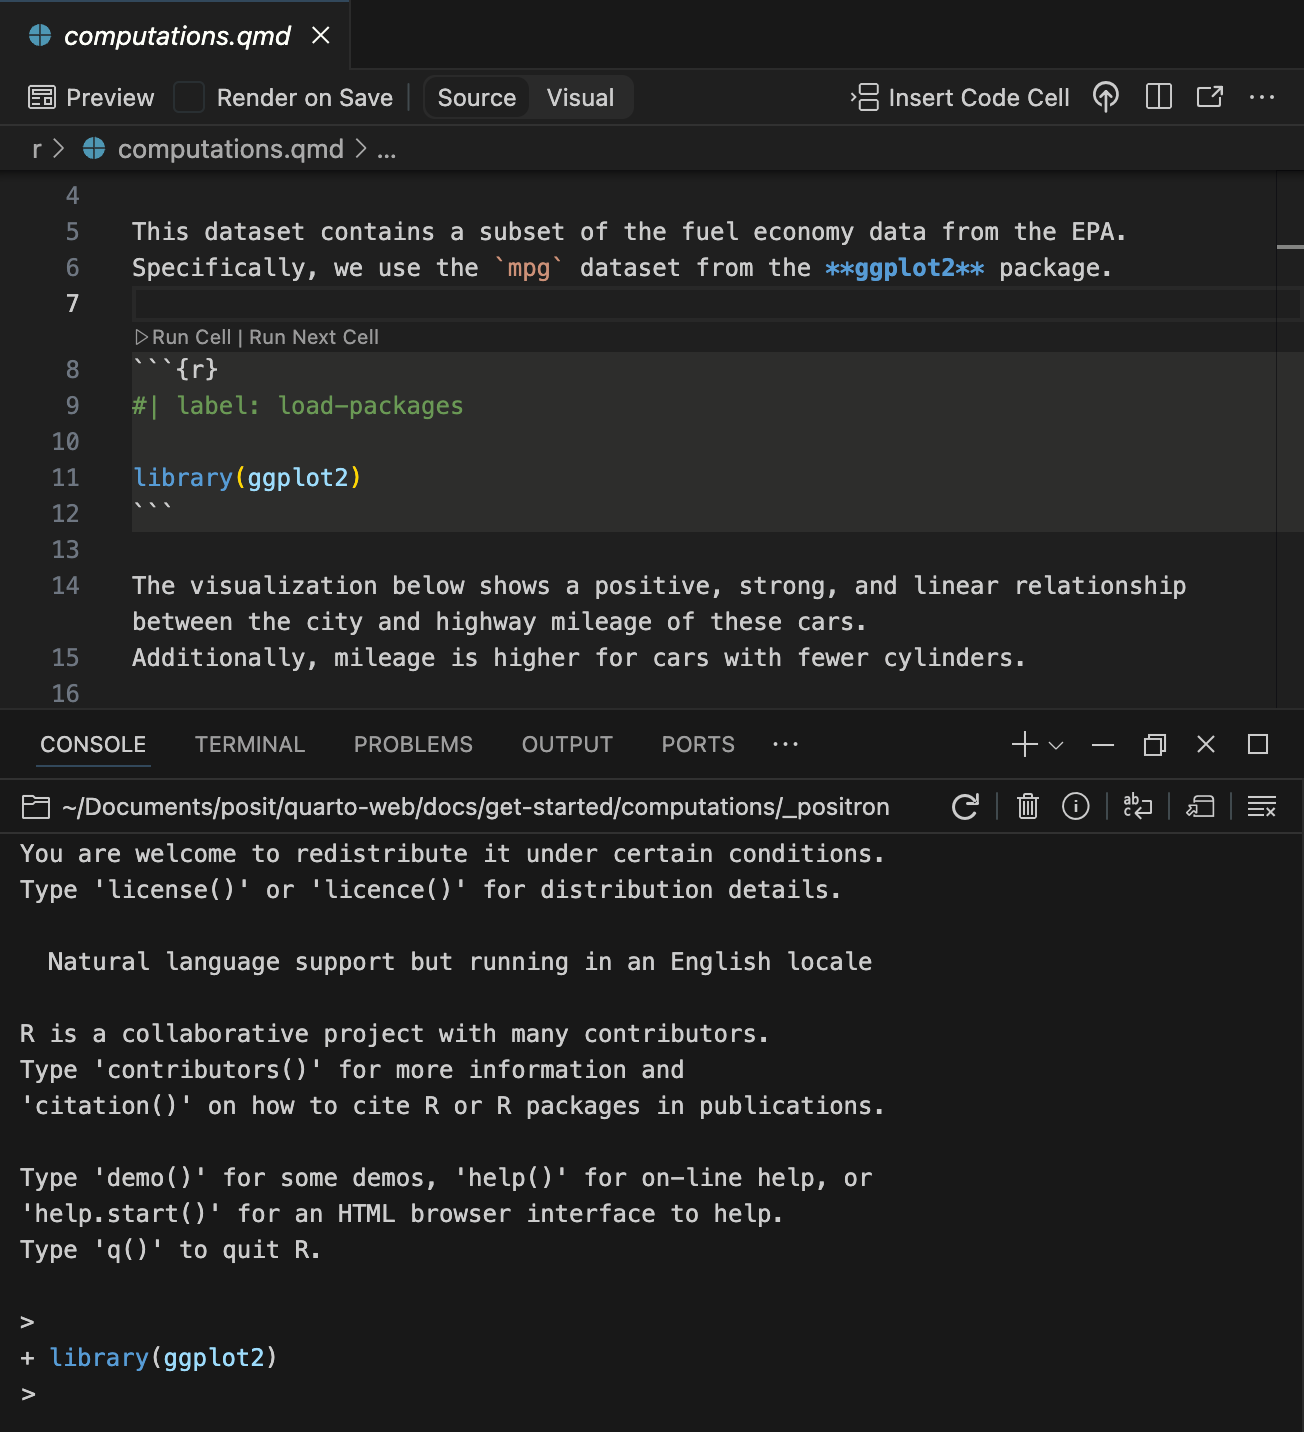
Task: Click computations.qmd in breadcrumb
Action: coord(231,150)
